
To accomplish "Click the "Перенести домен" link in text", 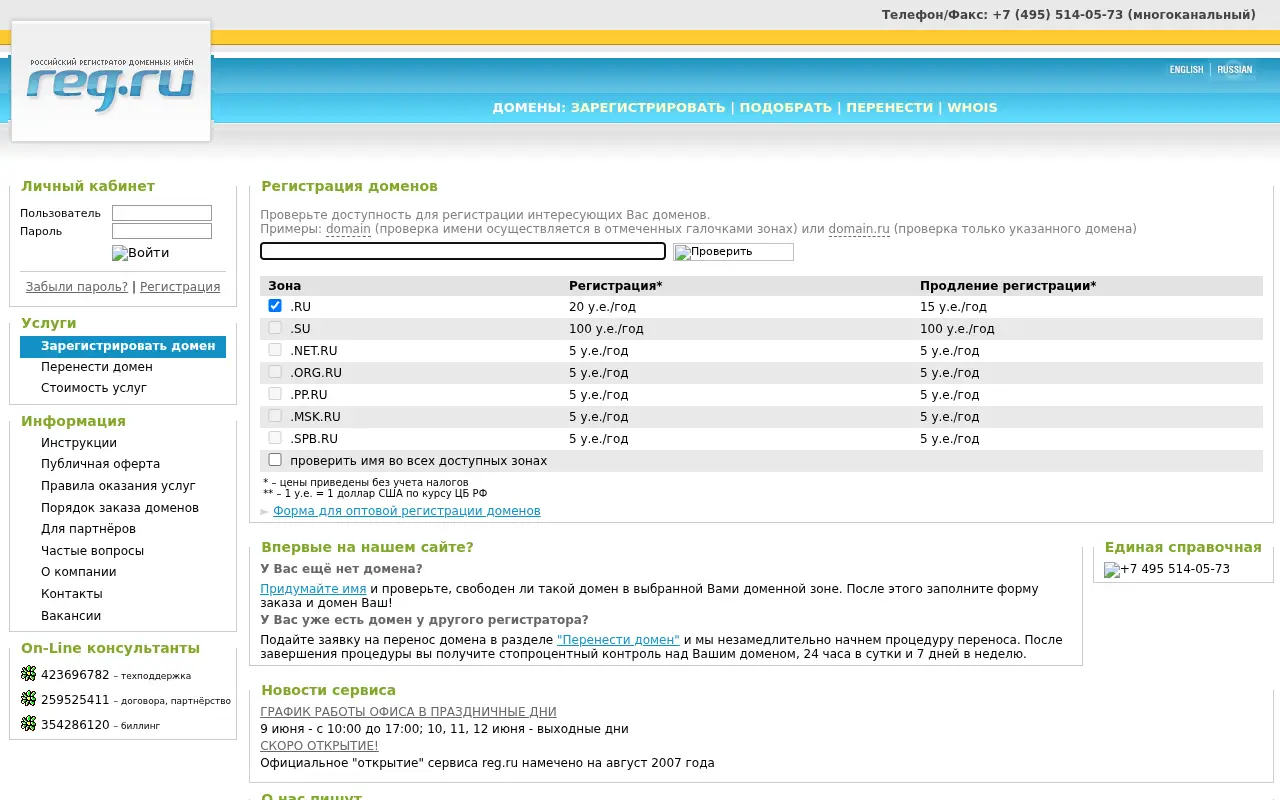I will coord(618,640).
